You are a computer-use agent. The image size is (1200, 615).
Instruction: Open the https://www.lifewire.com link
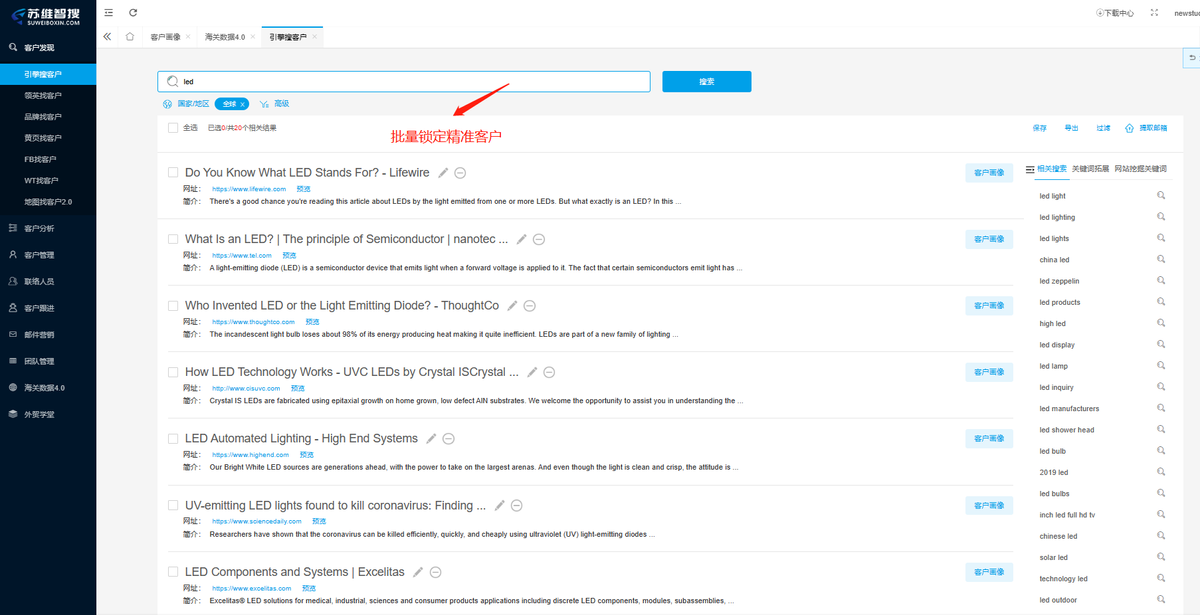pyautogui.click(x=249, y=189)
